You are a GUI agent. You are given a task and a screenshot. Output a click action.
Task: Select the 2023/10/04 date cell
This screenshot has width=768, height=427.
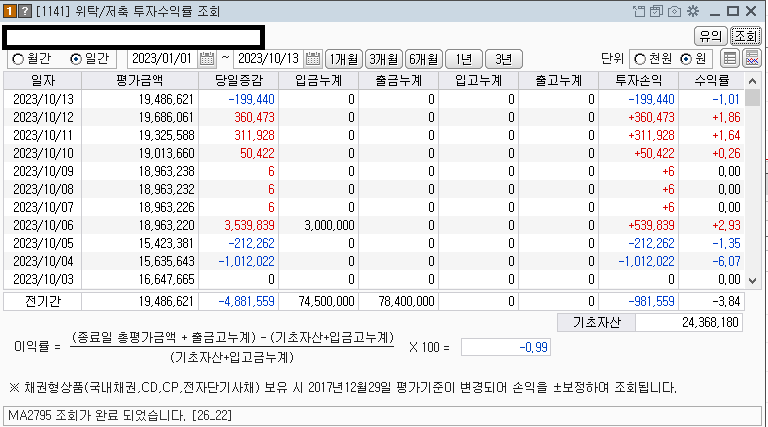[43, 261]
